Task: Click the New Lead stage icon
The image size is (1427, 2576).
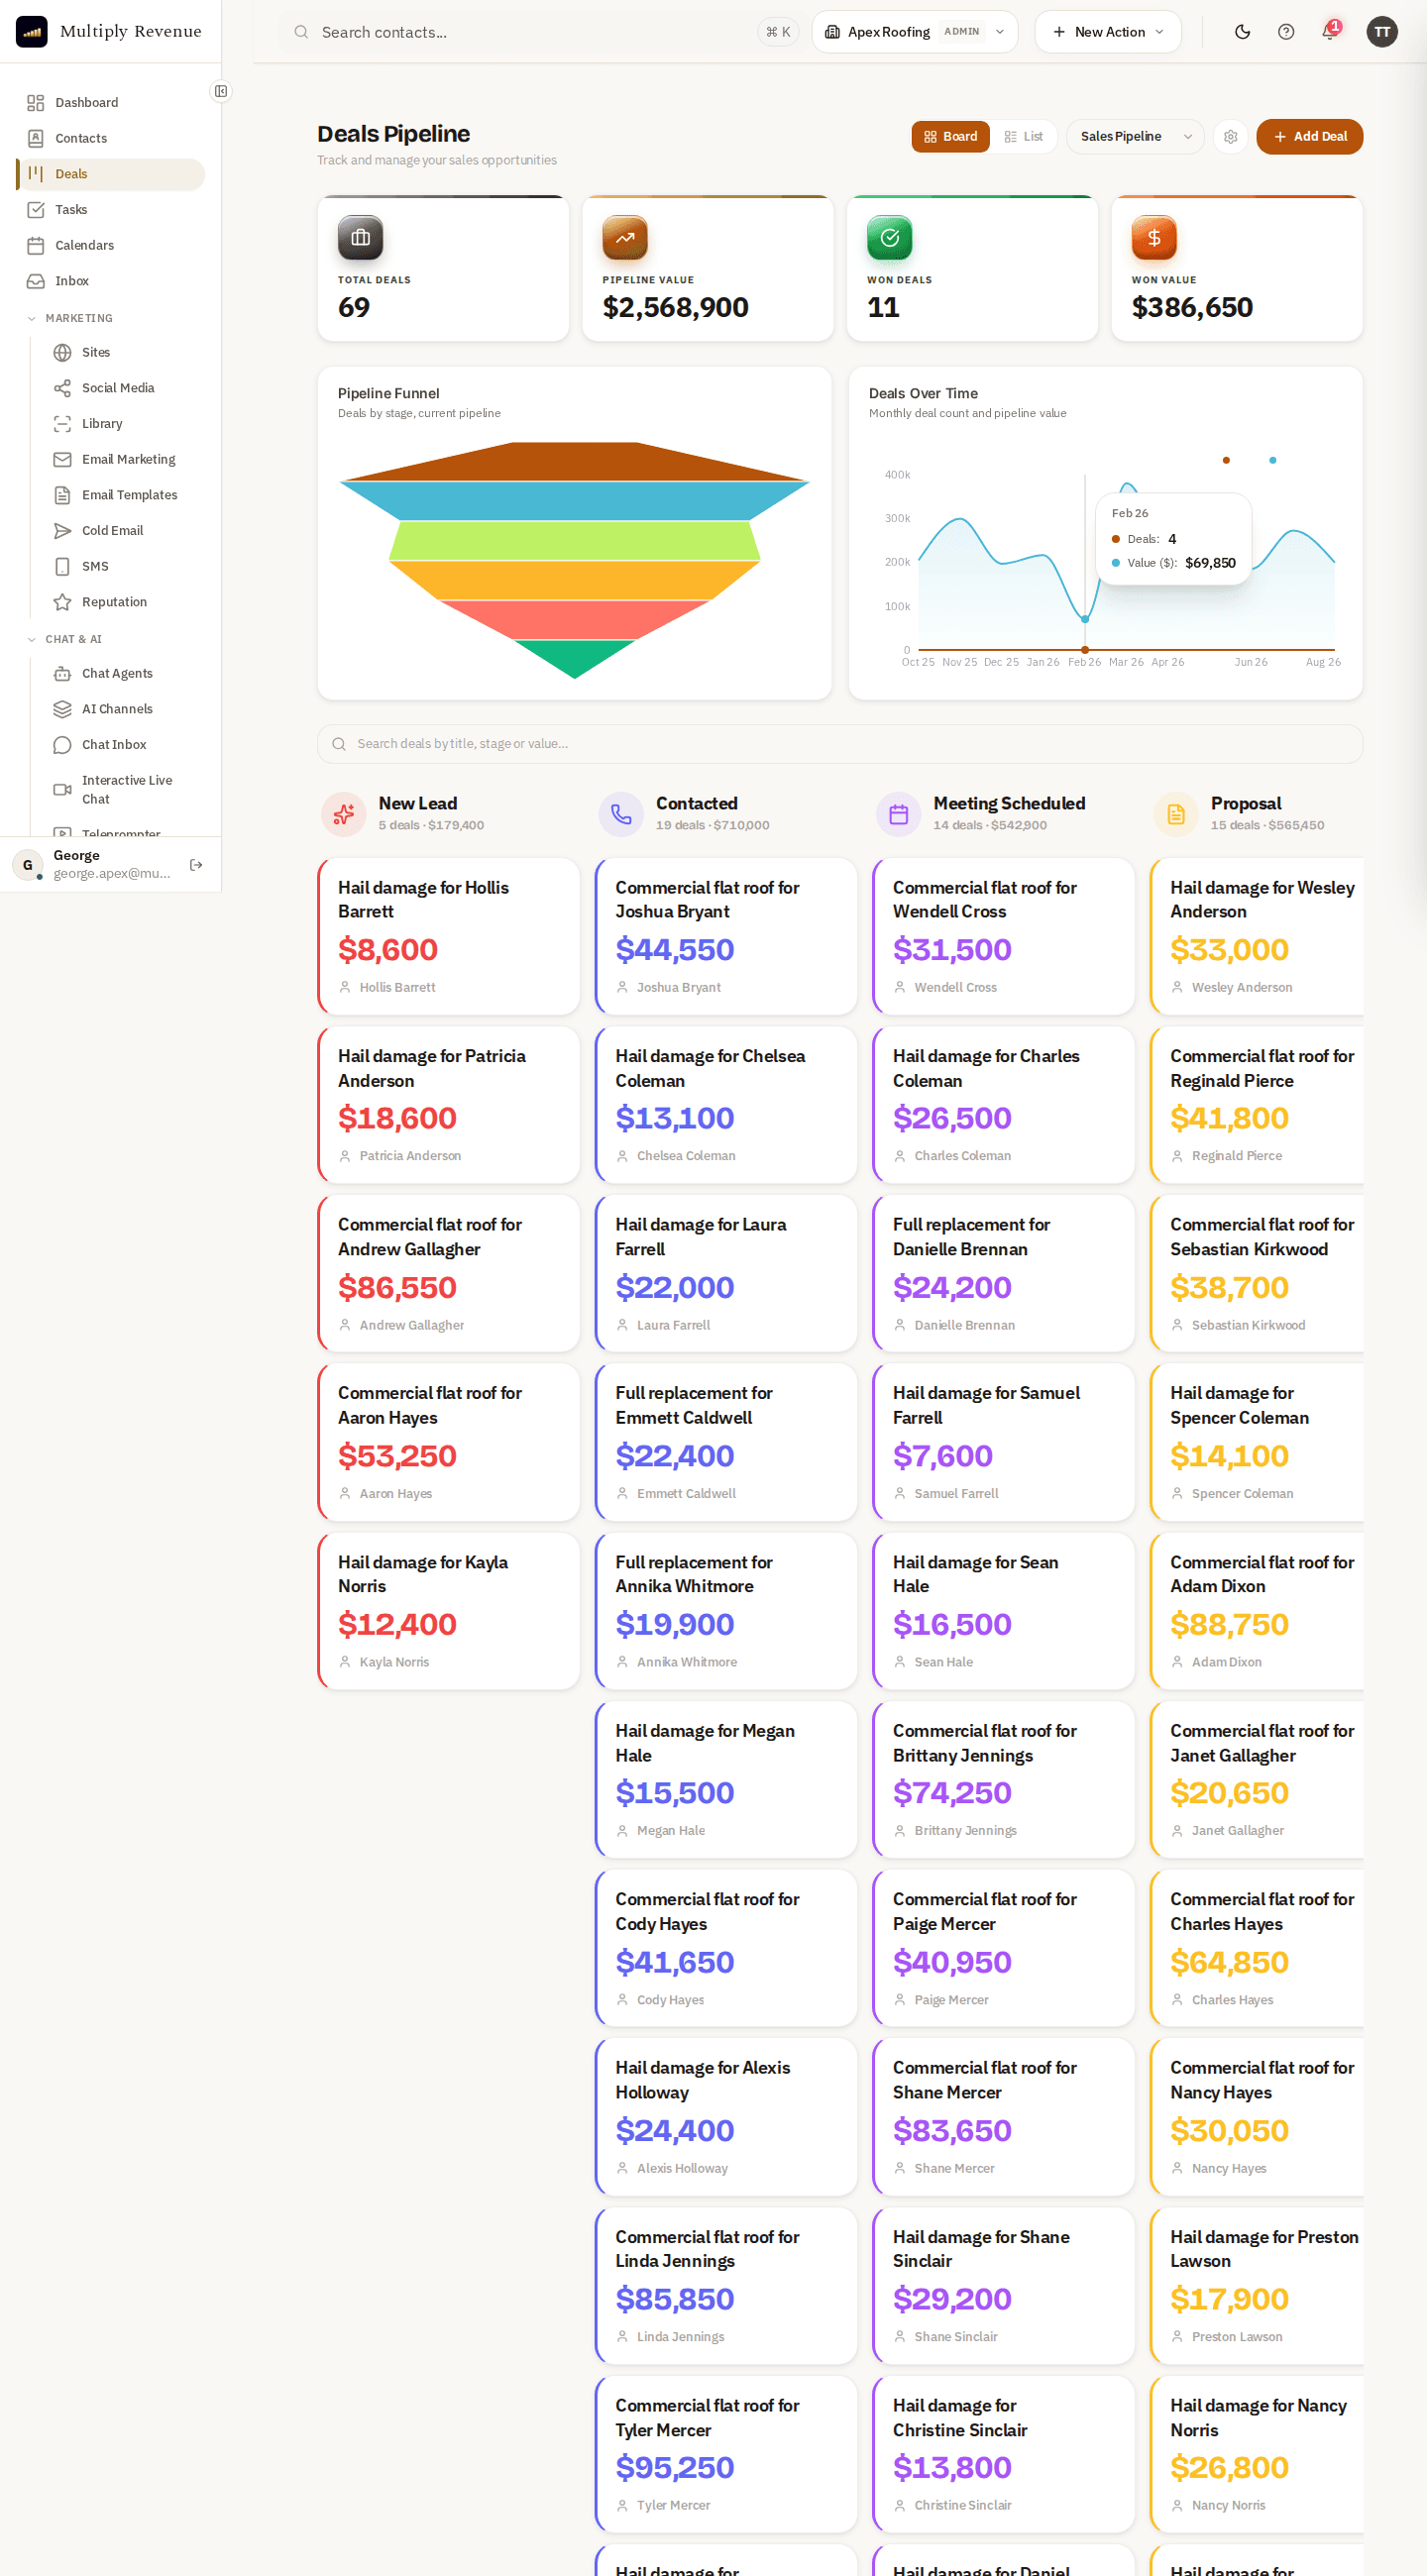Action: pyautogui.click(x=344, y=814)
